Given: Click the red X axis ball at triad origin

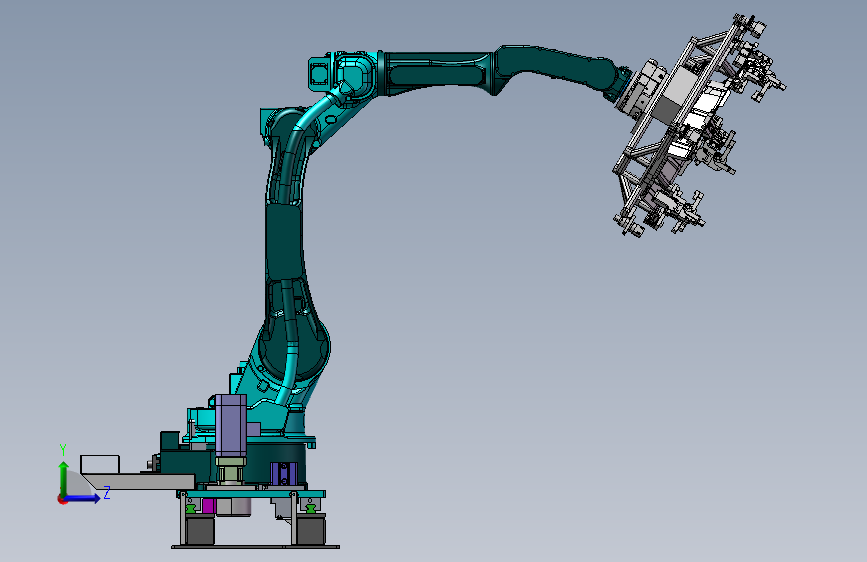Looking at the screenshot, I should pos(62,499).
